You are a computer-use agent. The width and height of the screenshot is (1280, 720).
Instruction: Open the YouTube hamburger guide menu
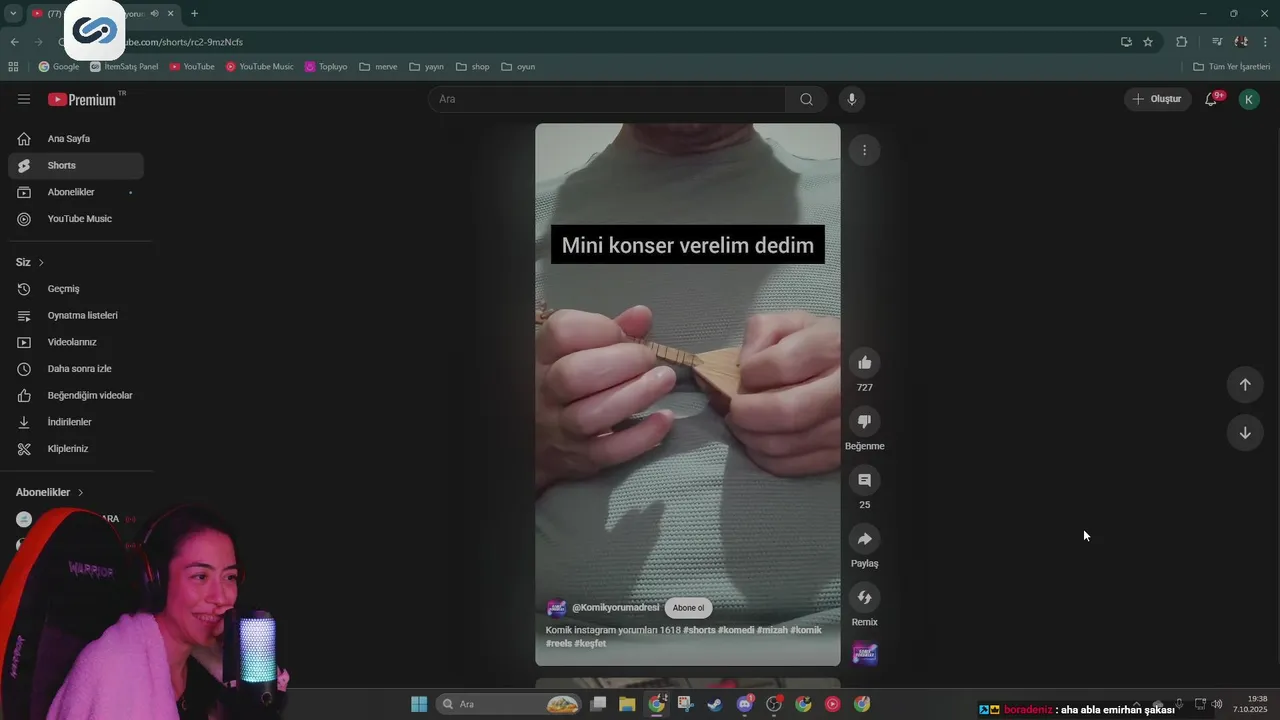pos(24,99)
